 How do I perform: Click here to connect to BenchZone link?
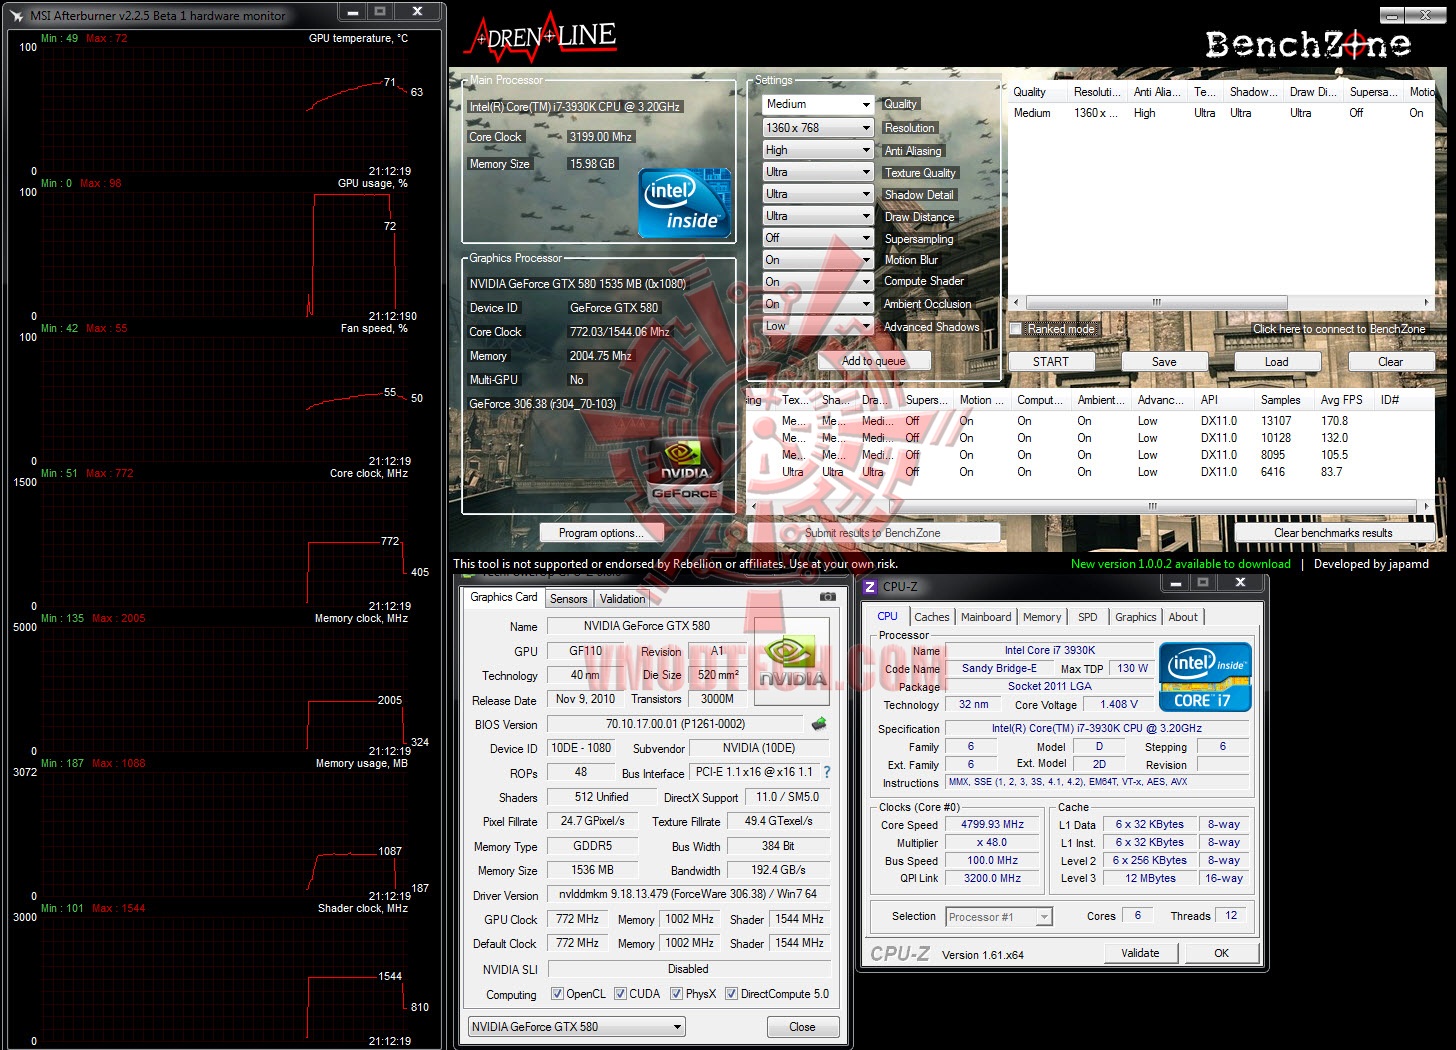(x=1339, y=329)
